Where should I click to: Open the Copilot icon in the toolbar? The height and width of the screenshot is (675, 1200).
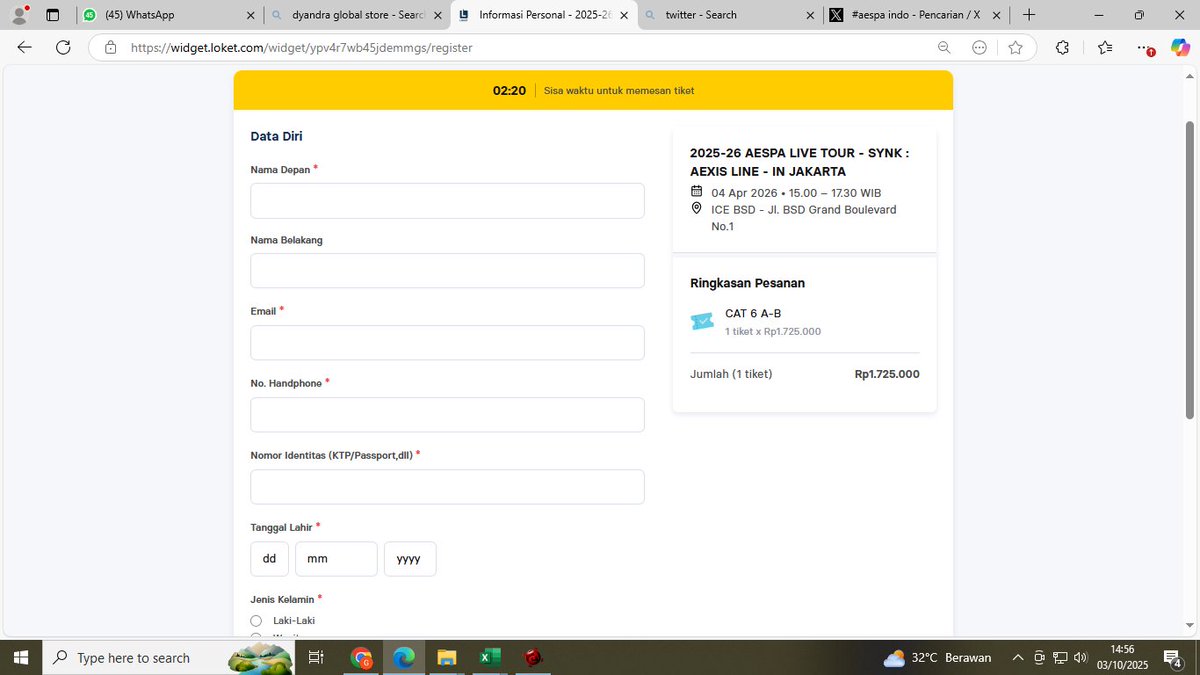[x=1180, y=47]
